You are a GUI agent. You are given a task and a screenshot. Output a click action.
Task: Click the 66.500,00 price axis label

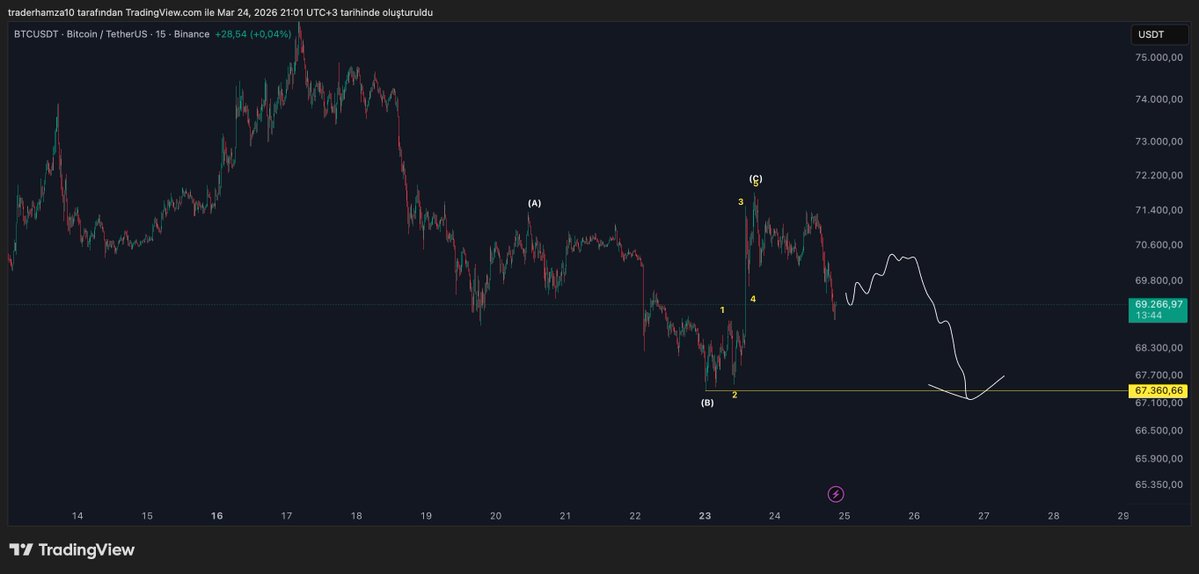pos(1160,431)
